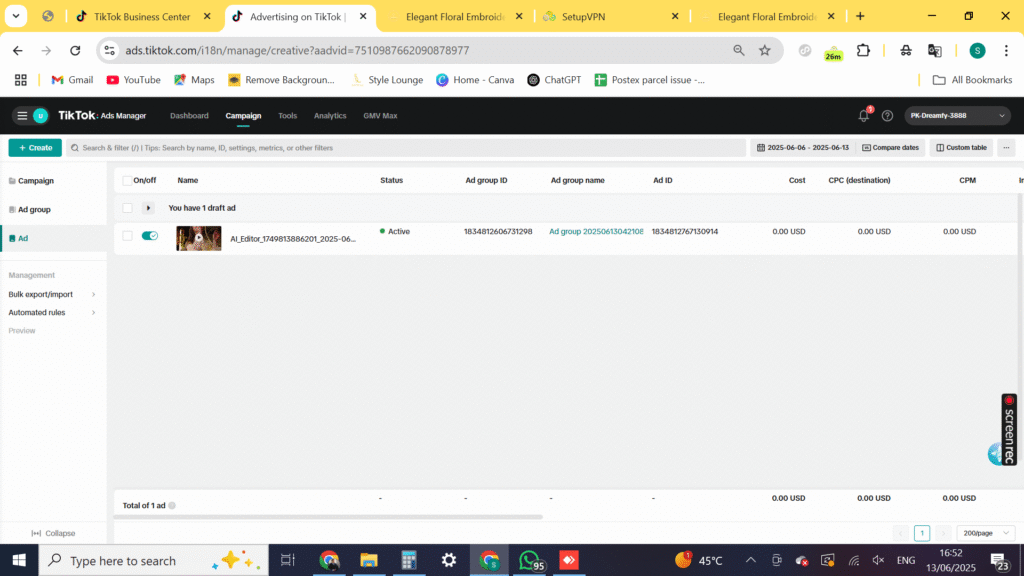Open the TikTok Ads Manager hamburger menu
Screen dimensions: 1024x576
click(x=22, y=116)
